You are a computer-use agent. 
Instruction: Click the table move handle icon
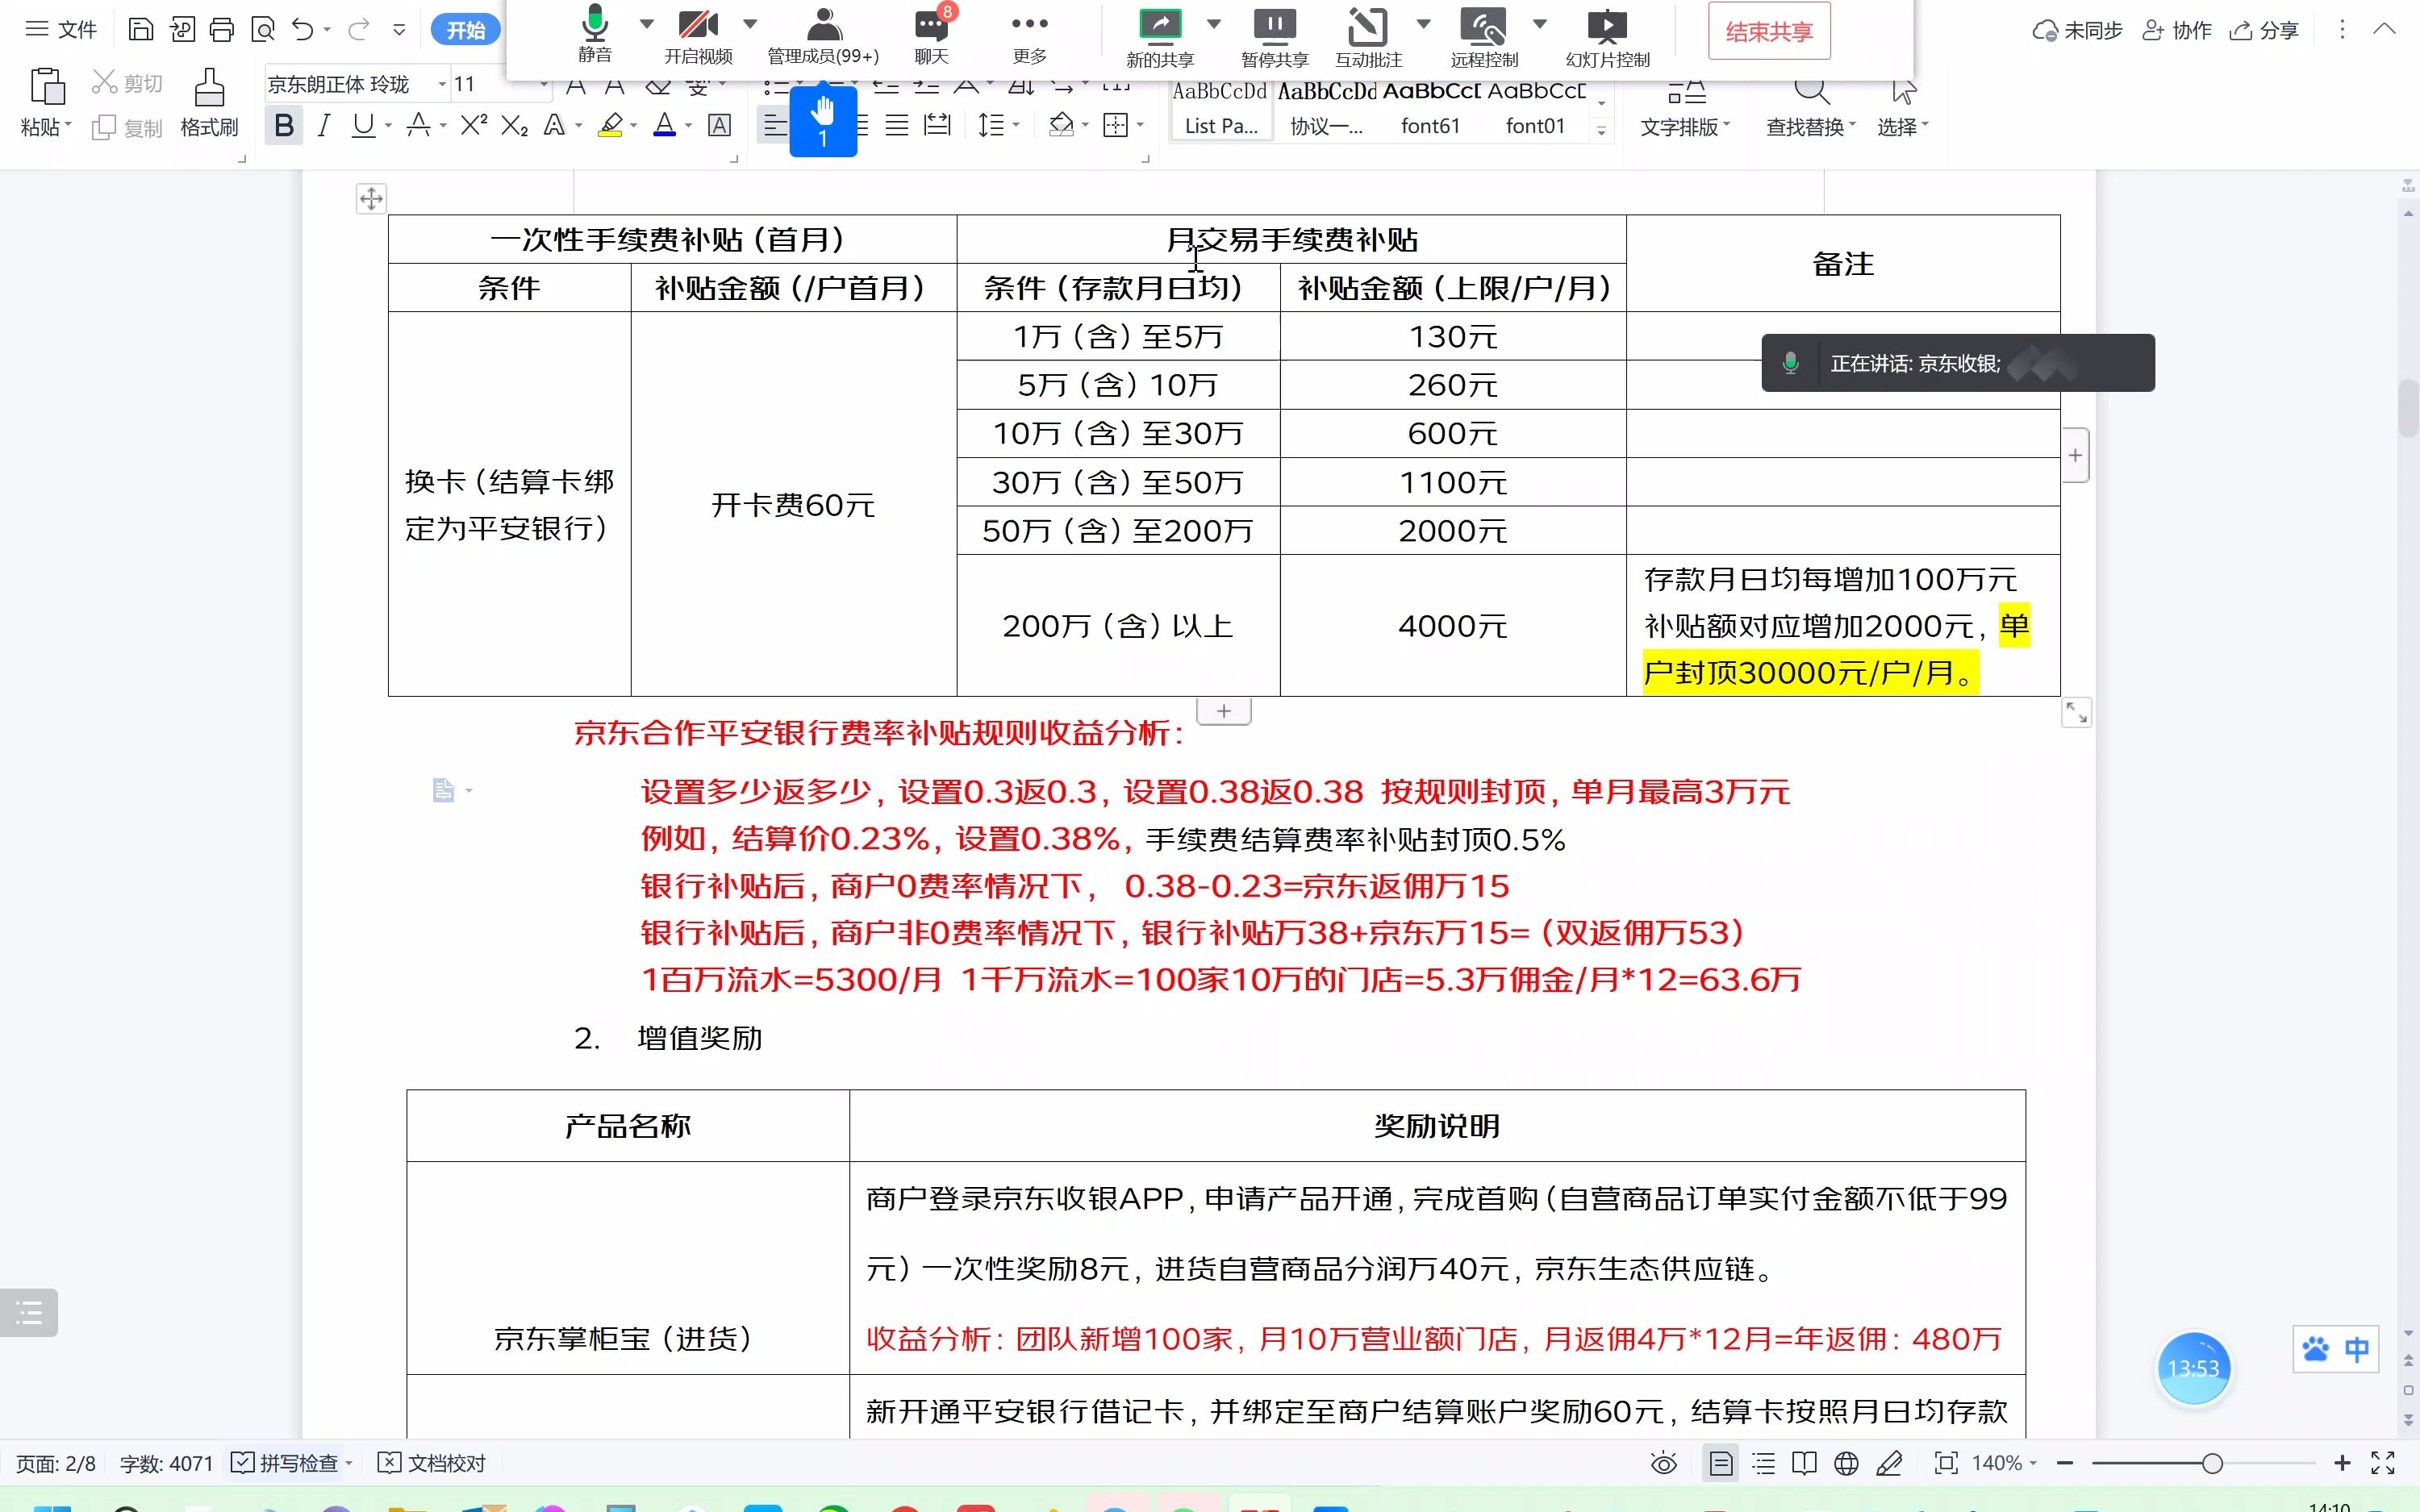tap(371, 198)
